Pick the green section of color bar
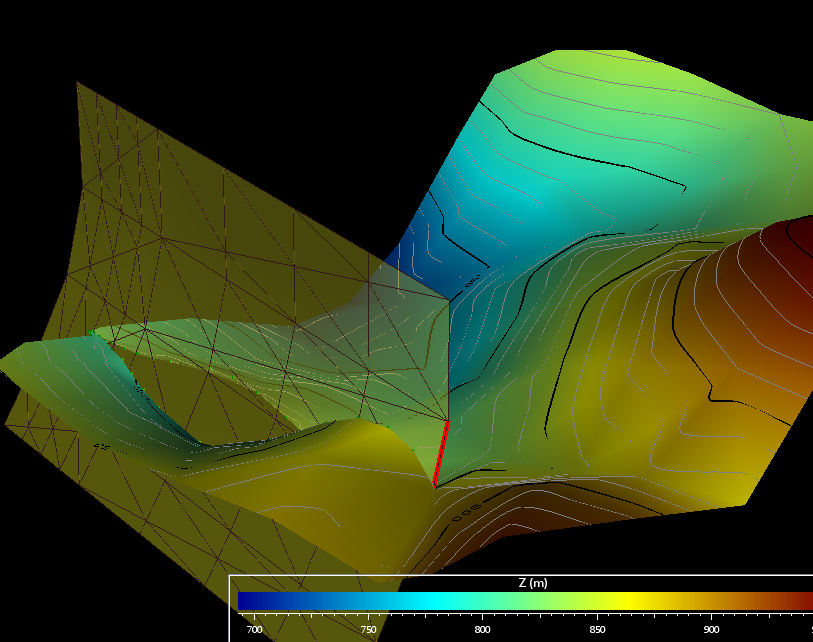Image resolution: width=813 pixels, height=642 pixels. tap(530, 601)
